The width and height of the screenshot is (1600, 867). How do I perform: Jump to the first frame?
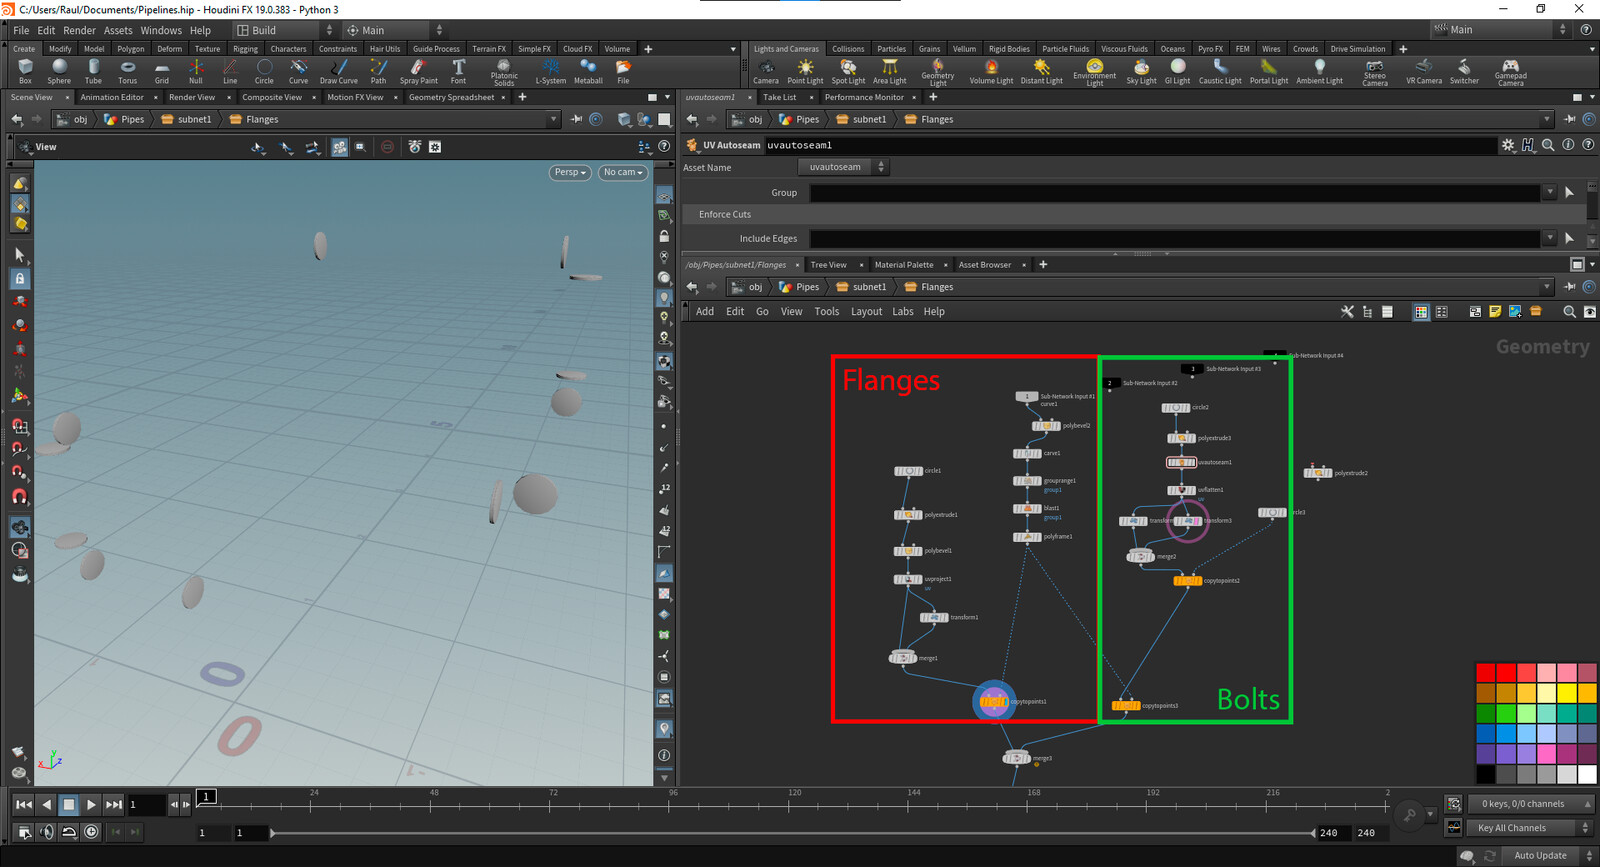[24, 804]
